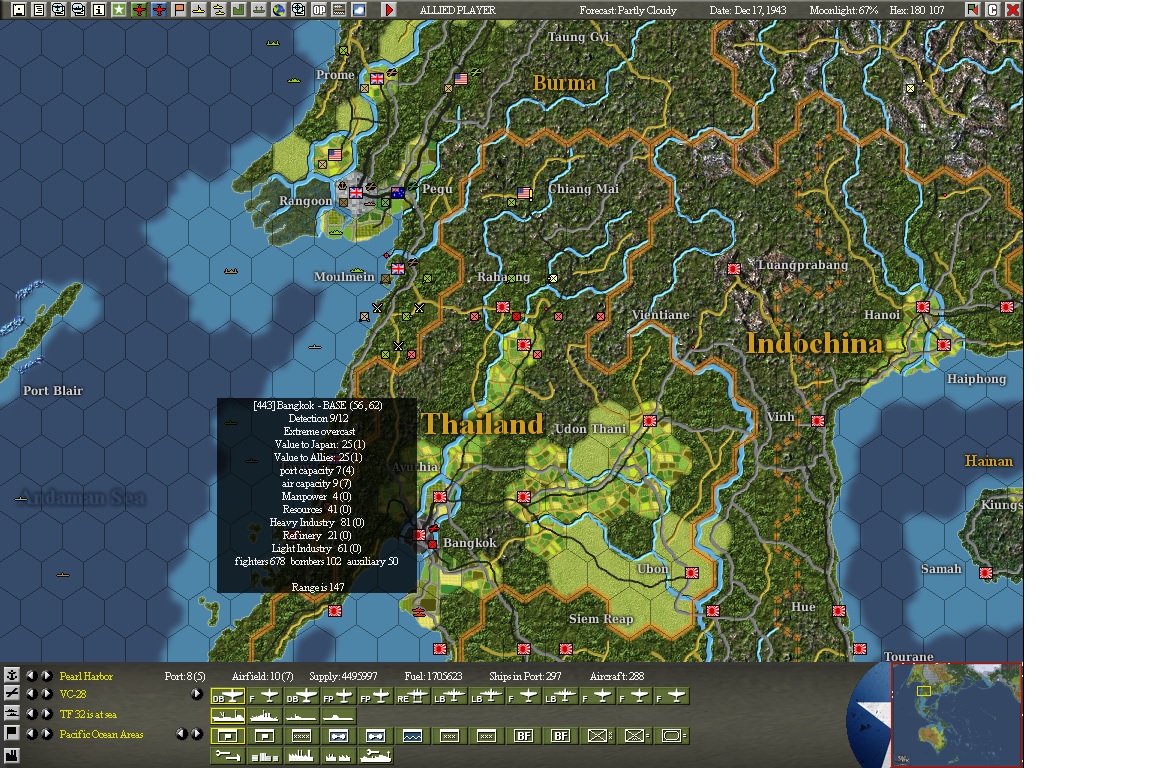Go to next air unit arrow beside VC-28
Image resolution: width=1152 pixels, height=768 pixels.
point(47,694)
